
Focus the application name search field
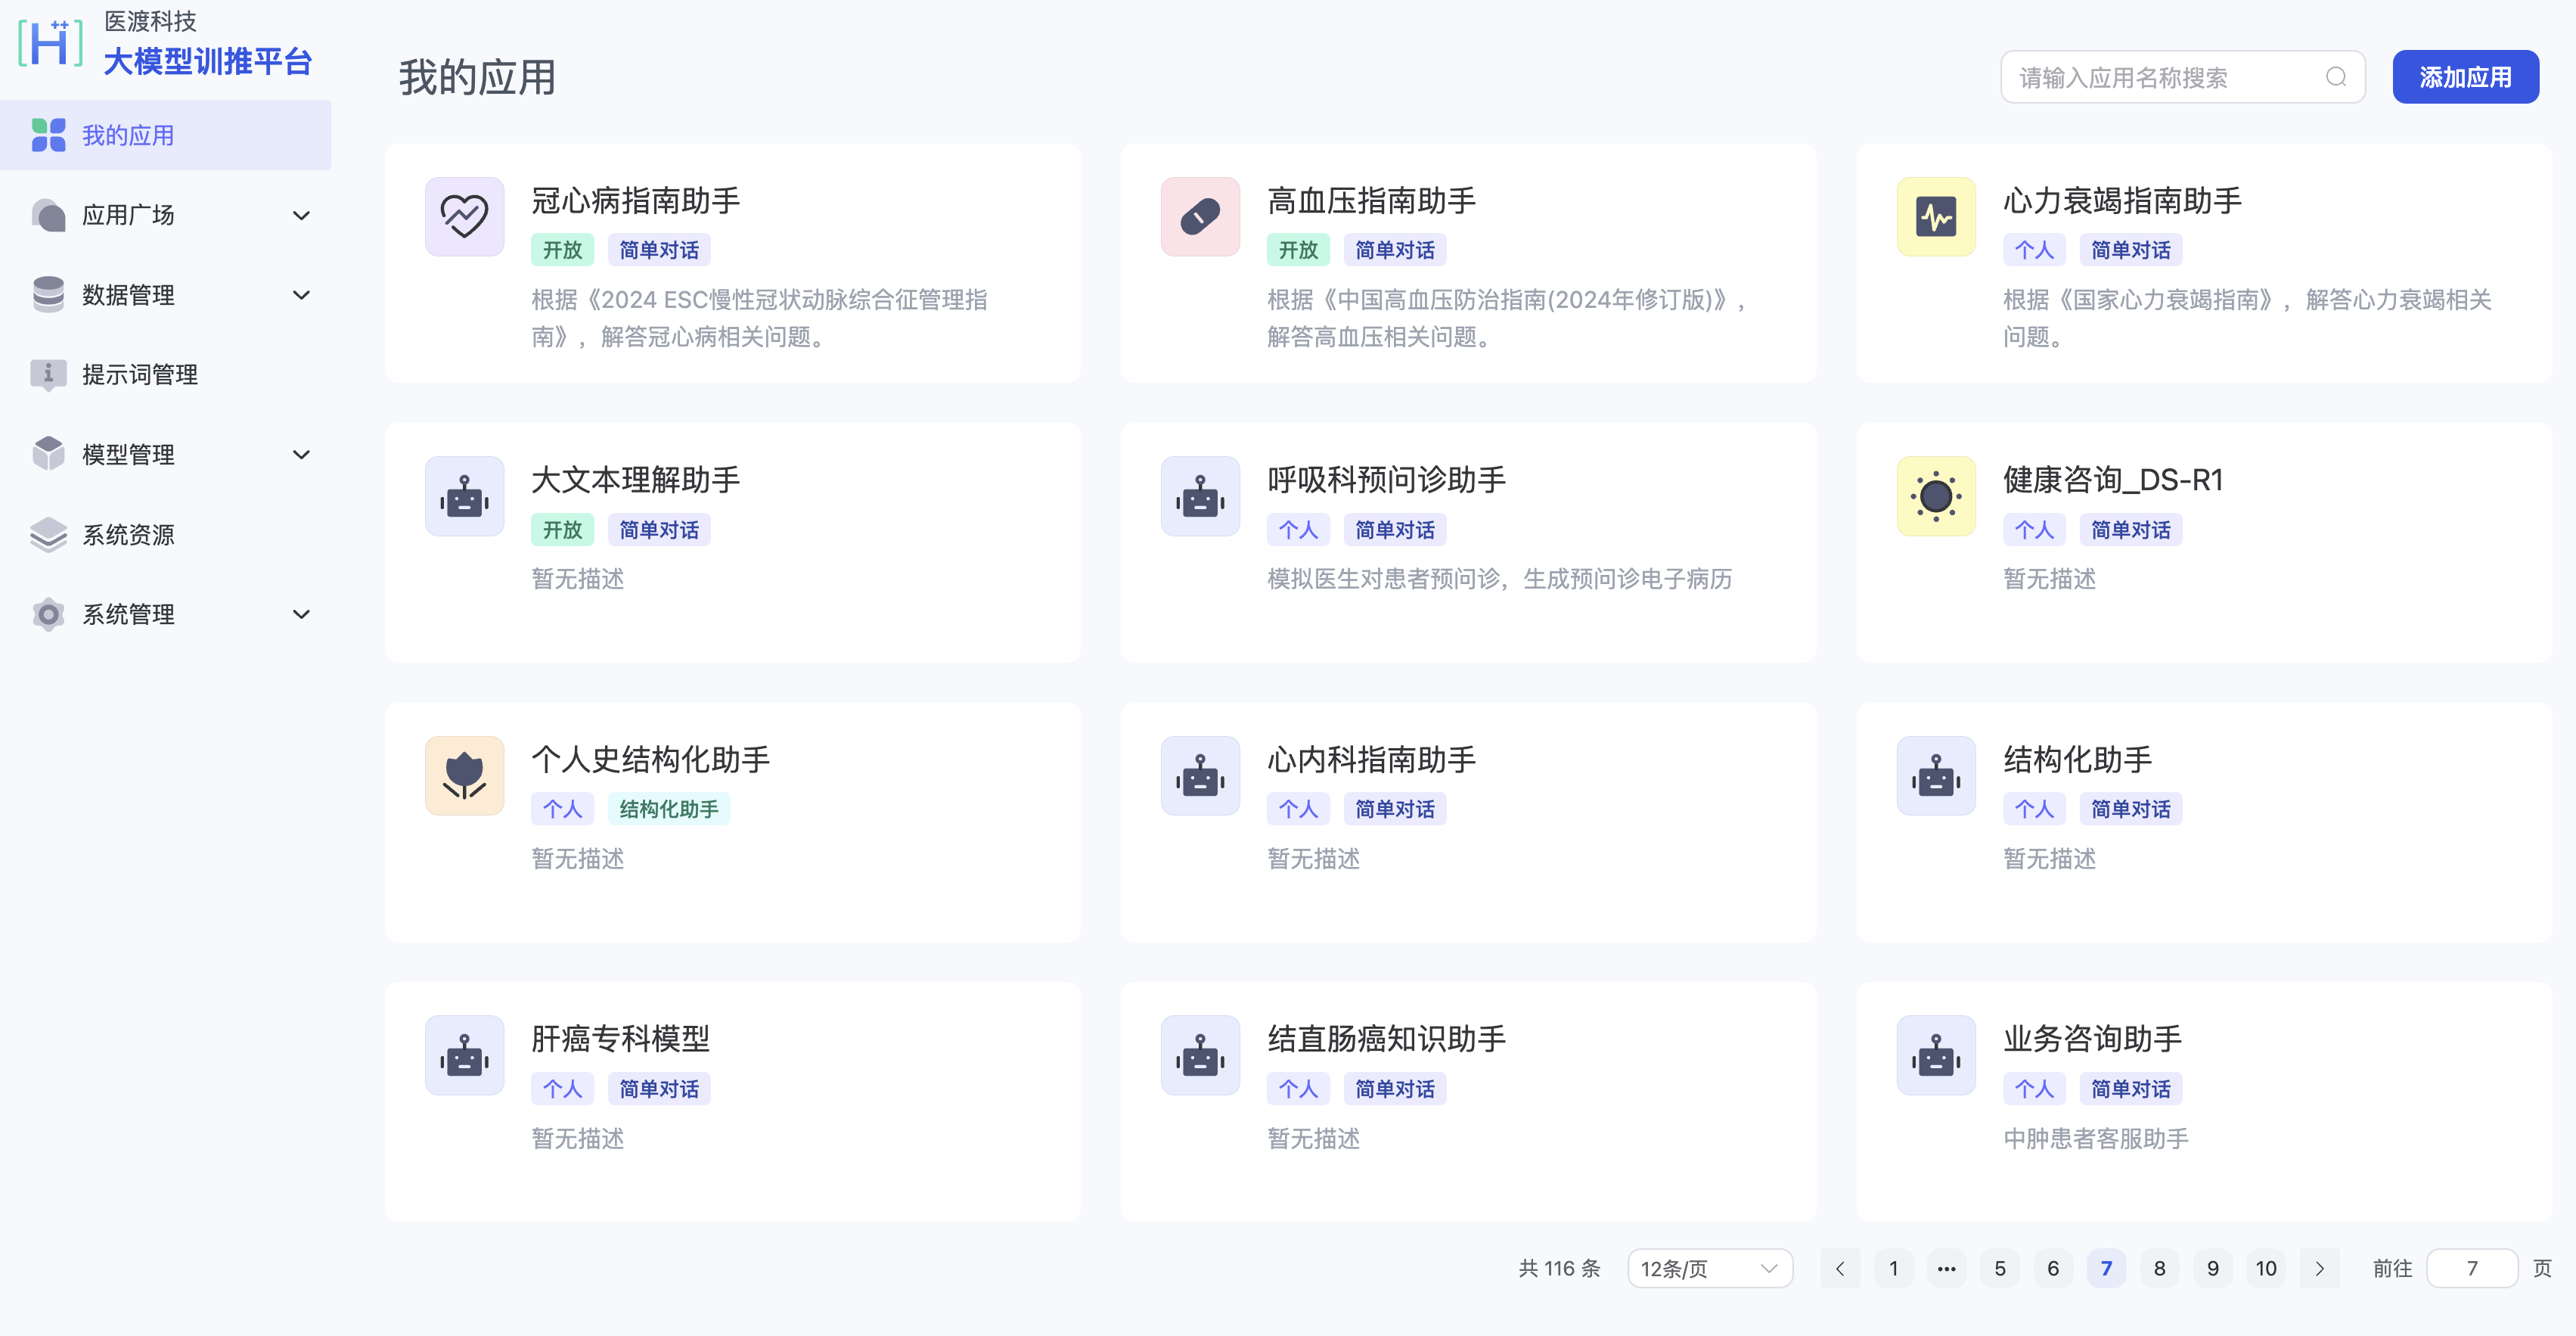point(2160,77)
